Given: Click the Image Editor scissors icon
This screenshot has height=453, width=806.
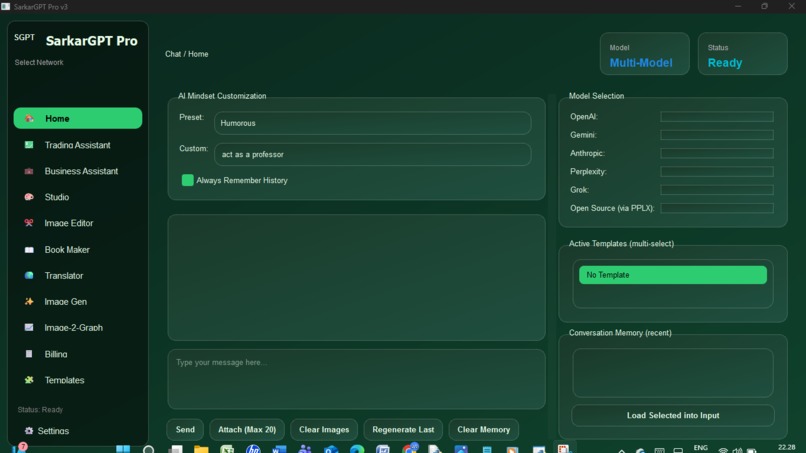Looking at the screenshot, I should (x=29, y=223).
